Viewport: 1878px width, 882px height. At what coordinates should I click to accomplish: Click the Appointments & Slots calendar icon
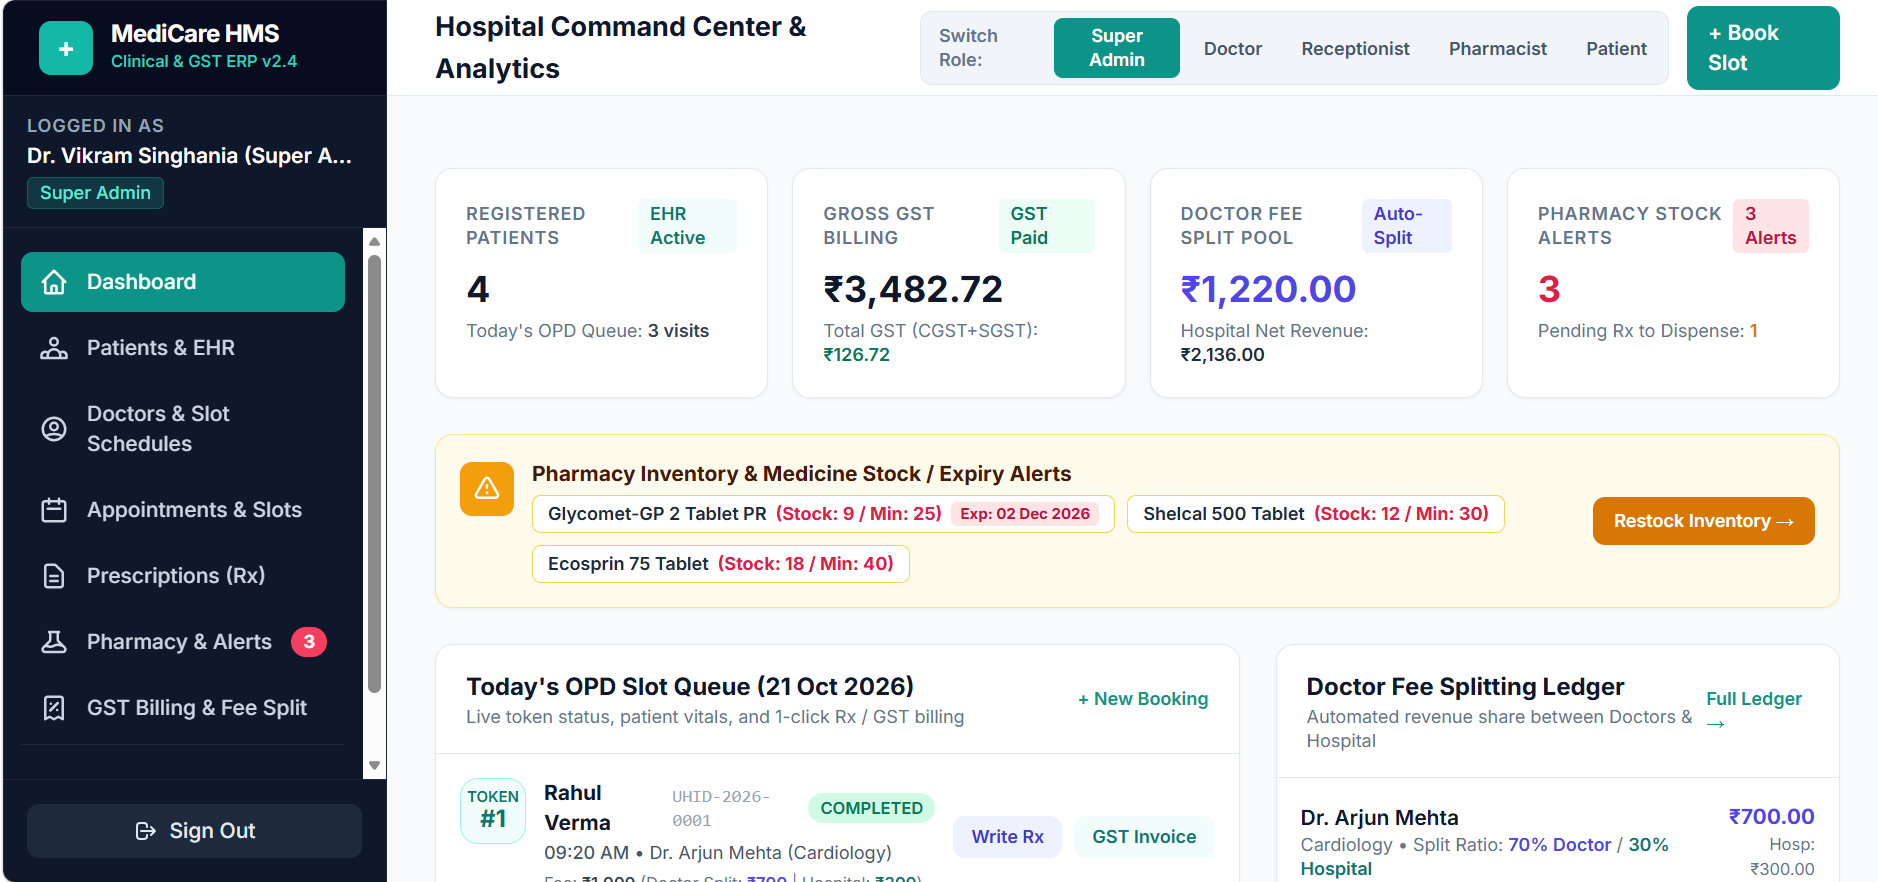click(54, 510)
